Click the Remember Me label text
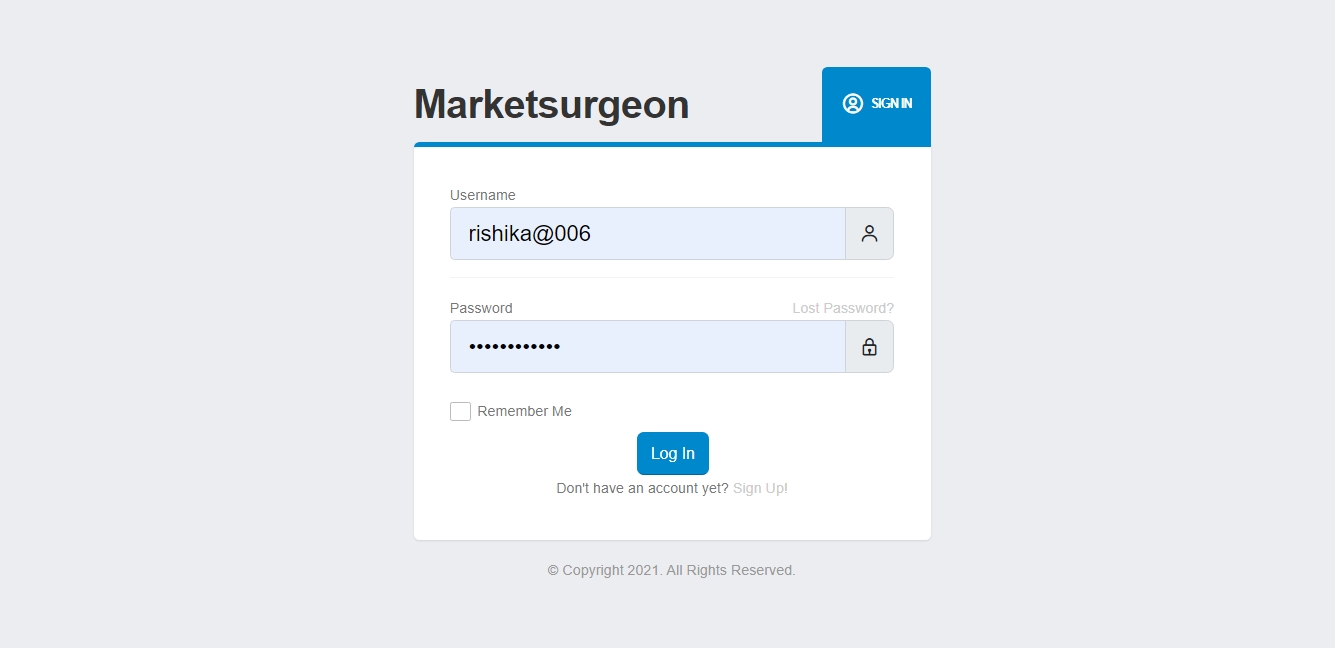The image size is (1335, 648). pos(525,411)
